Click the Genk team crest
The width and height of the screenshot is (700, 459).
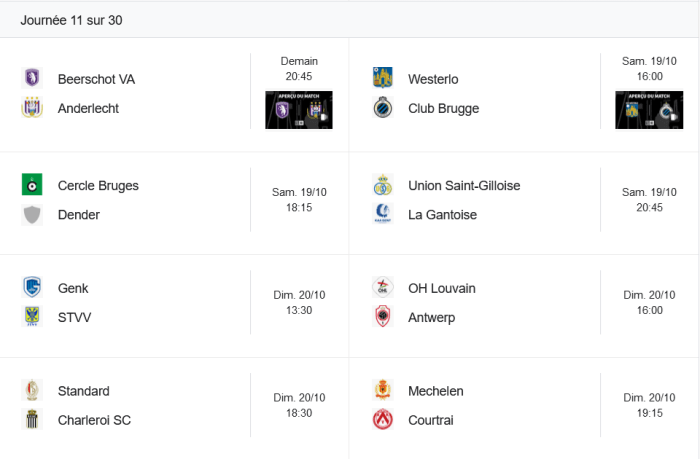[32, 287]
